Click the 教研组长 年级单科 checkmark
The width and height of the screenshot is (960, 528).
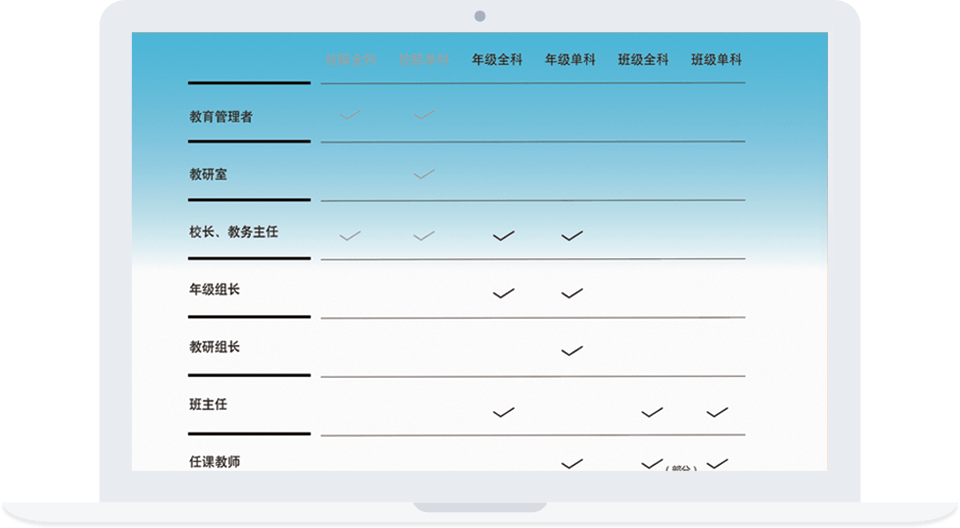tap(572, 351)
